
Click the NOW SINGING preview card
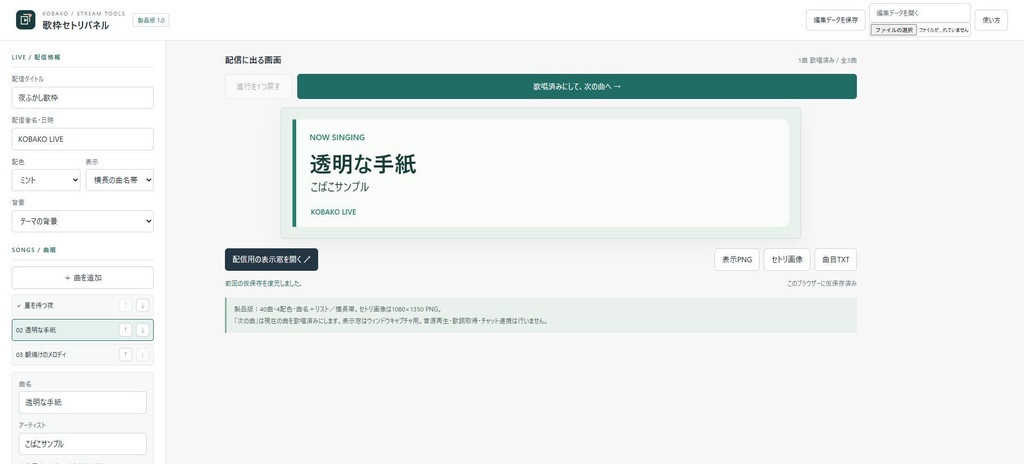point(541,173)
